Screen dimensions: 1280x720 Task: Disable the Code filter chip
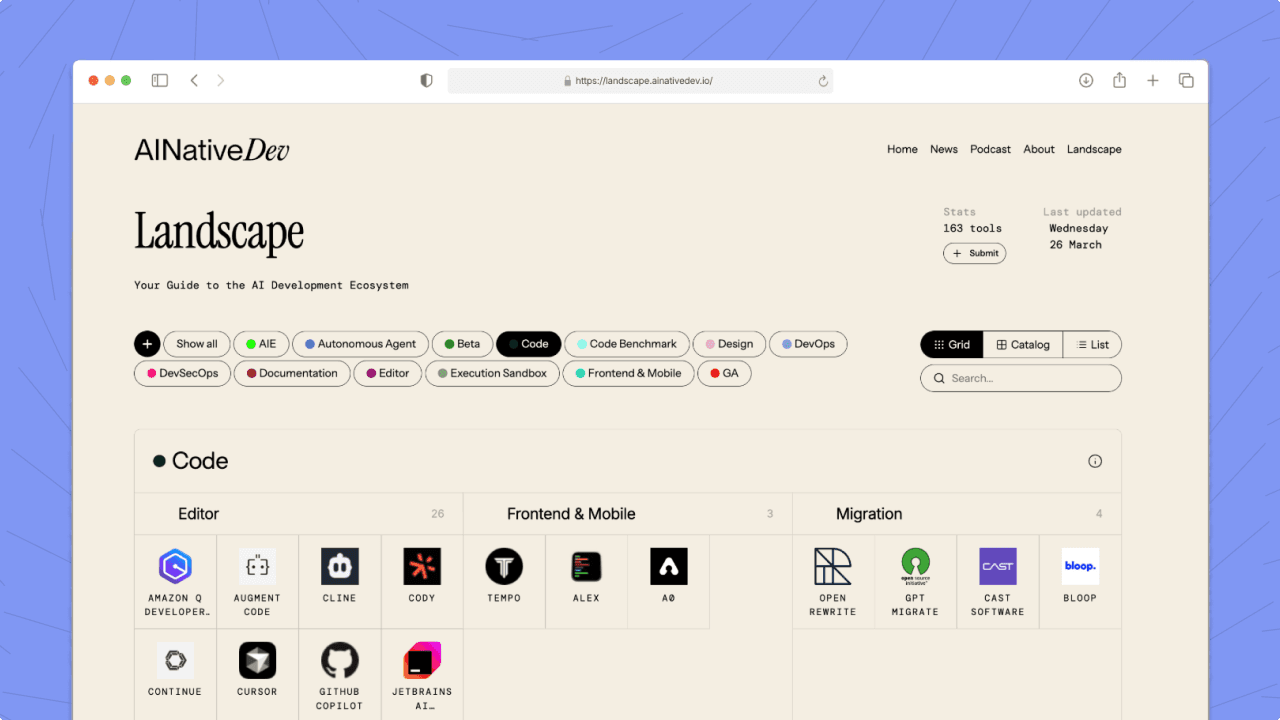(x=529, y=344)
